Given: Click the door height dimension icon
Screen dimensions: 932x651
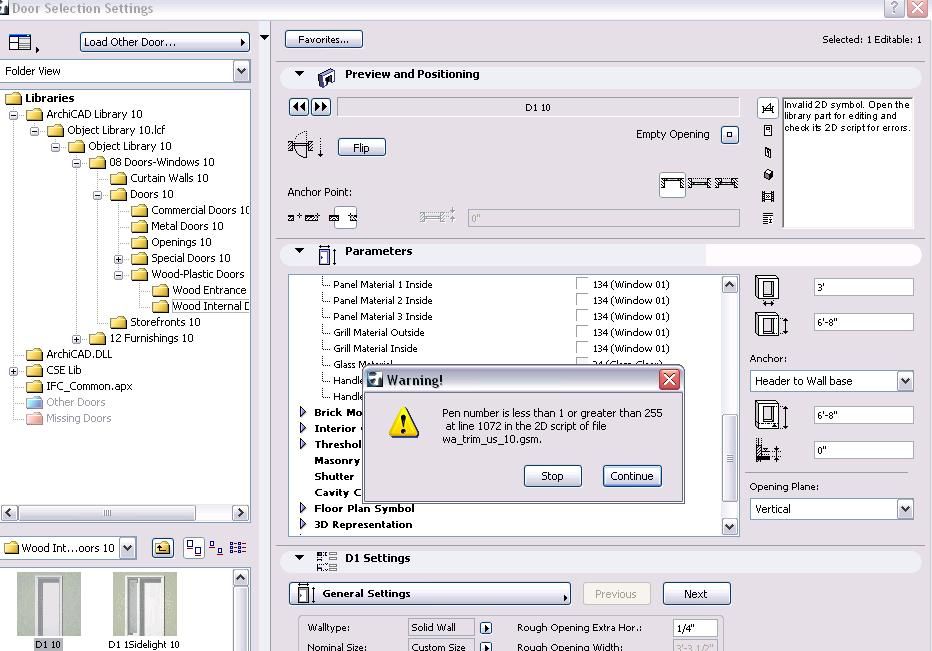Looking at the screenshot, I should [x=770, y=325].
